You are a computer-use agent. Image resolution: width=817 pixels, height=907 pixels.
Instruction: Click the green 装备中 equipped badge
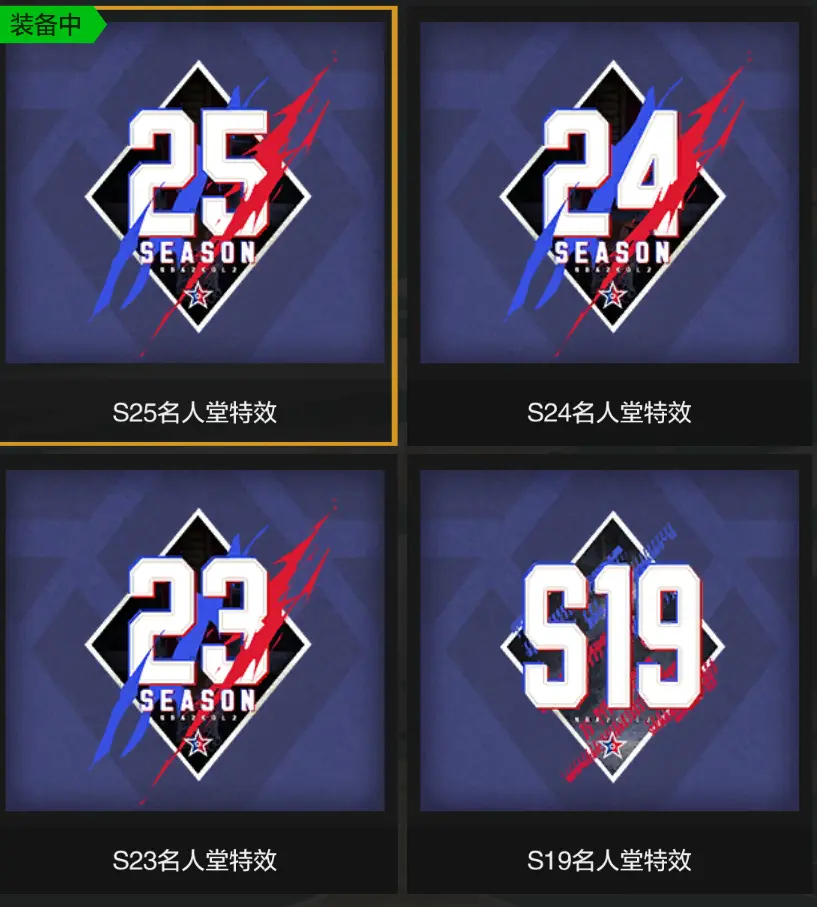pos(51,24)
